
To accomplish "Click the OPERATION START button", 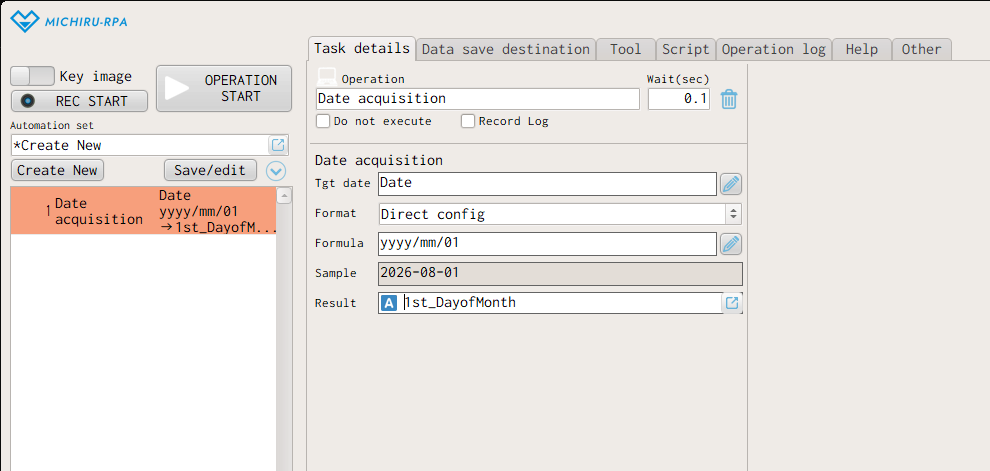I will point(224,88).
